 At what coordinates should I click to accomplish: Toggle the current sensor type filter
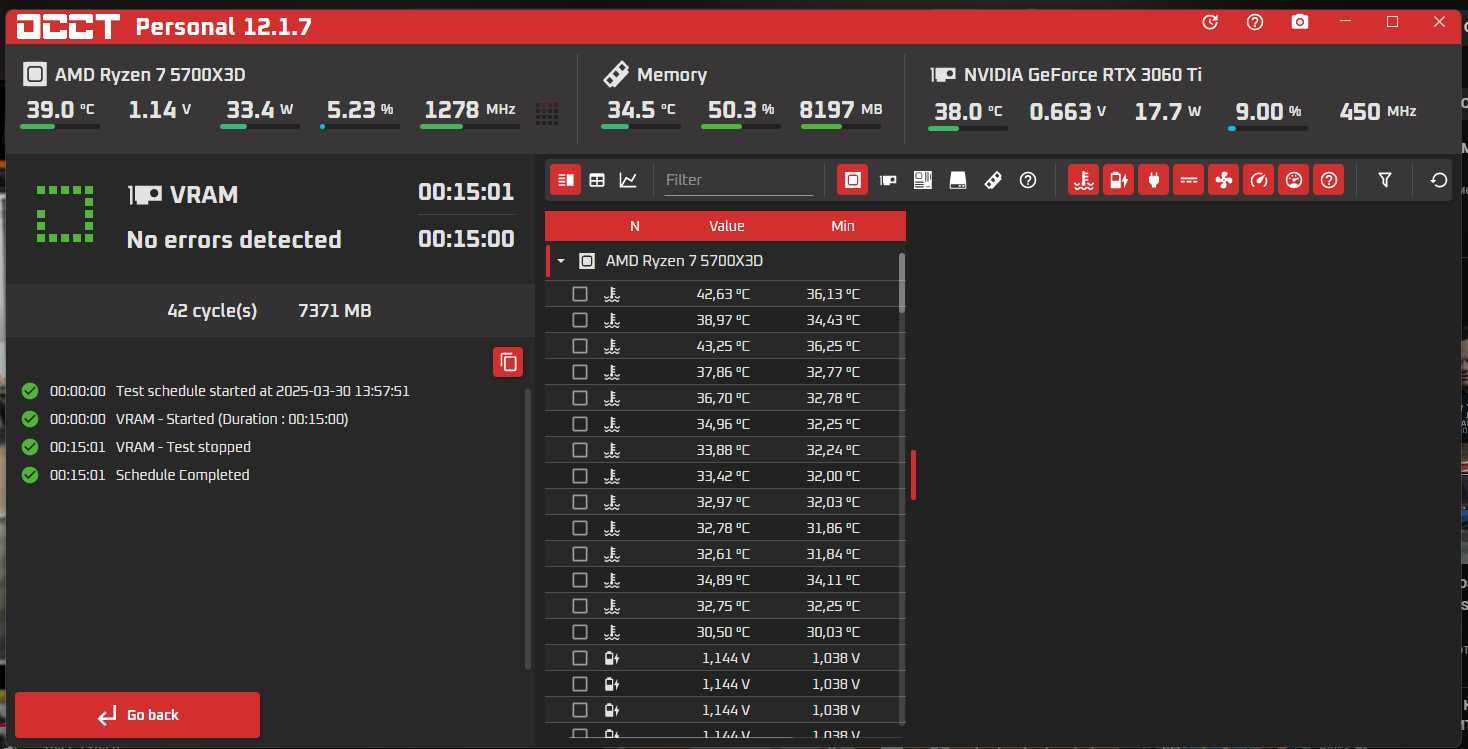pos(1189,180)
